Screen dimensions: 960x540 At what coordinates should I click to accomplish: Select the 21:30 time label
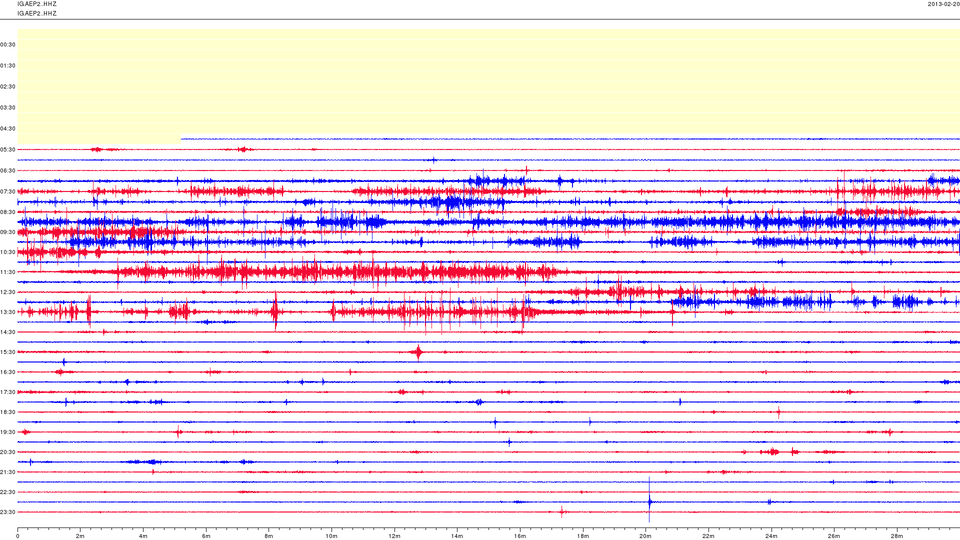pyautogui.click(x=8, y=473)
